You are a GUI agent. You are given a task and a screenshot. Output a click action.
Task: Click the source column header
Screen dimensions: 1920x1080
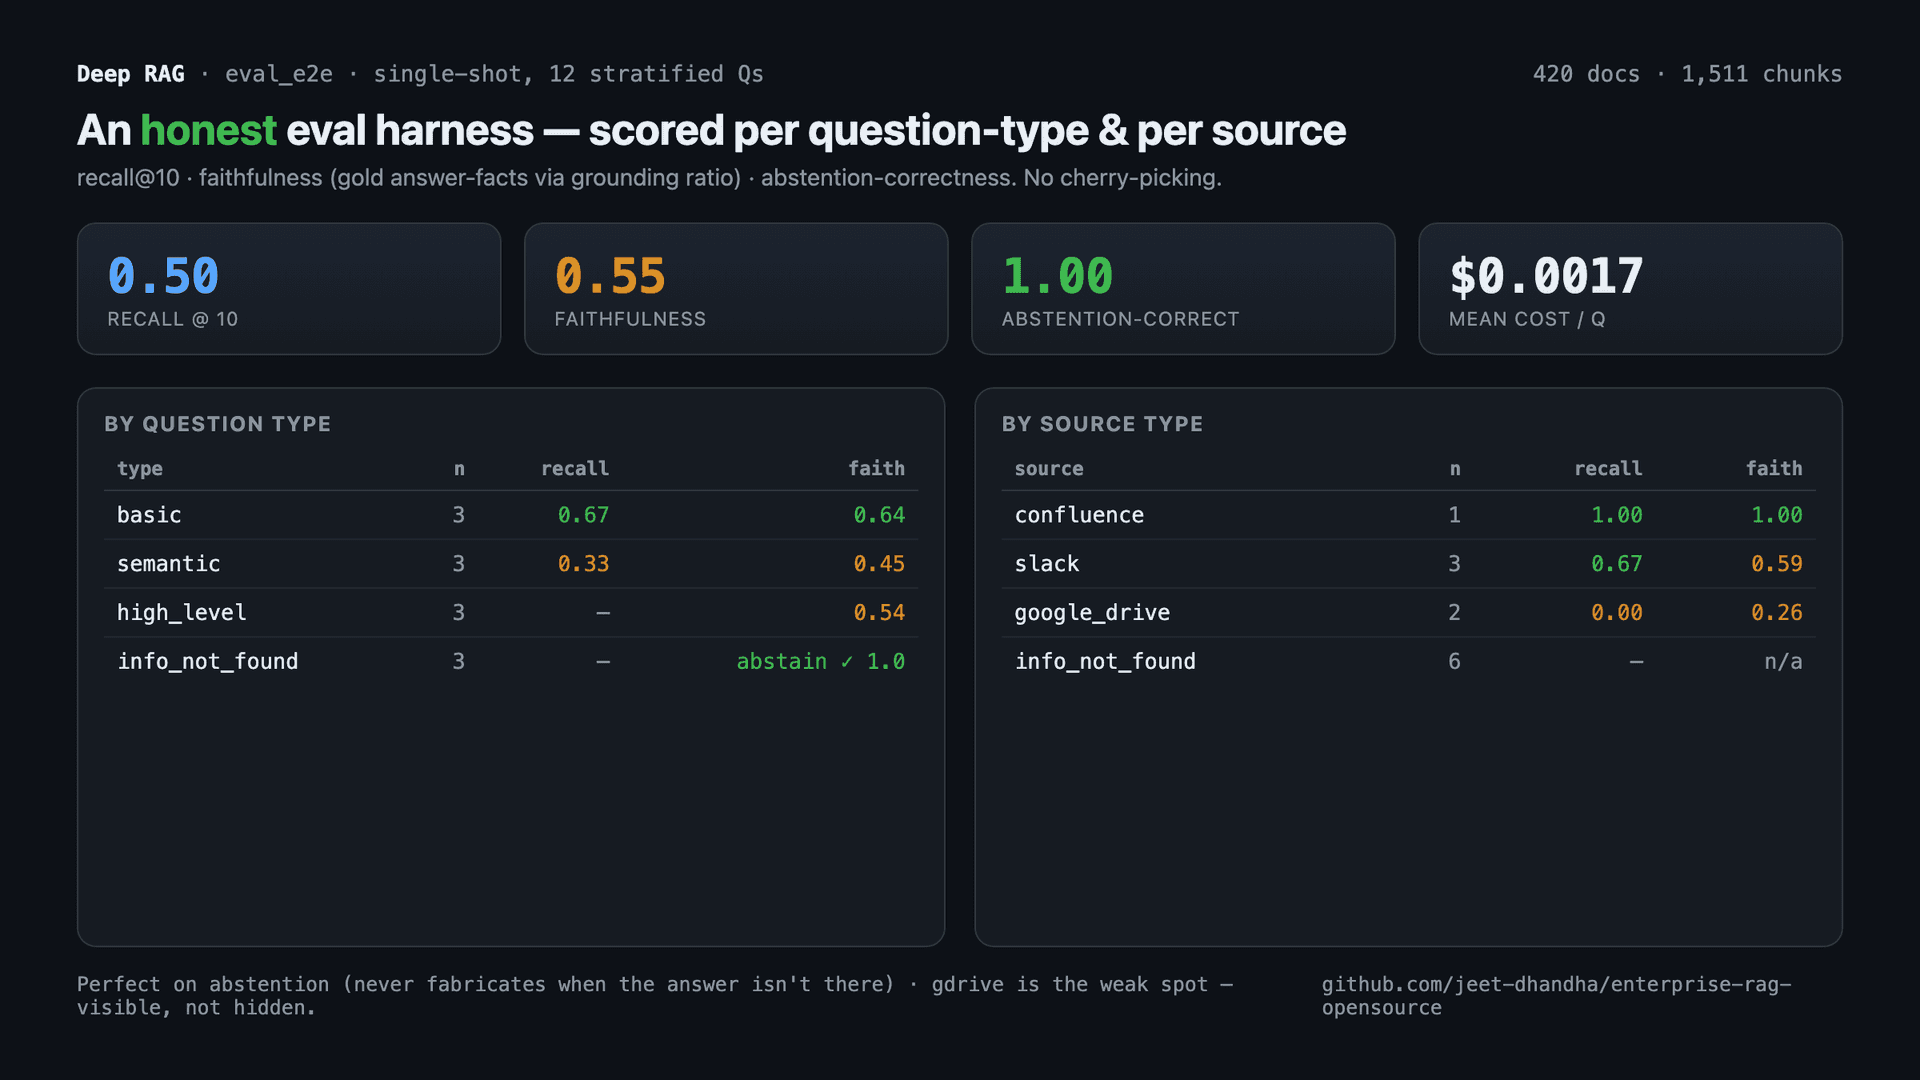1049,469
